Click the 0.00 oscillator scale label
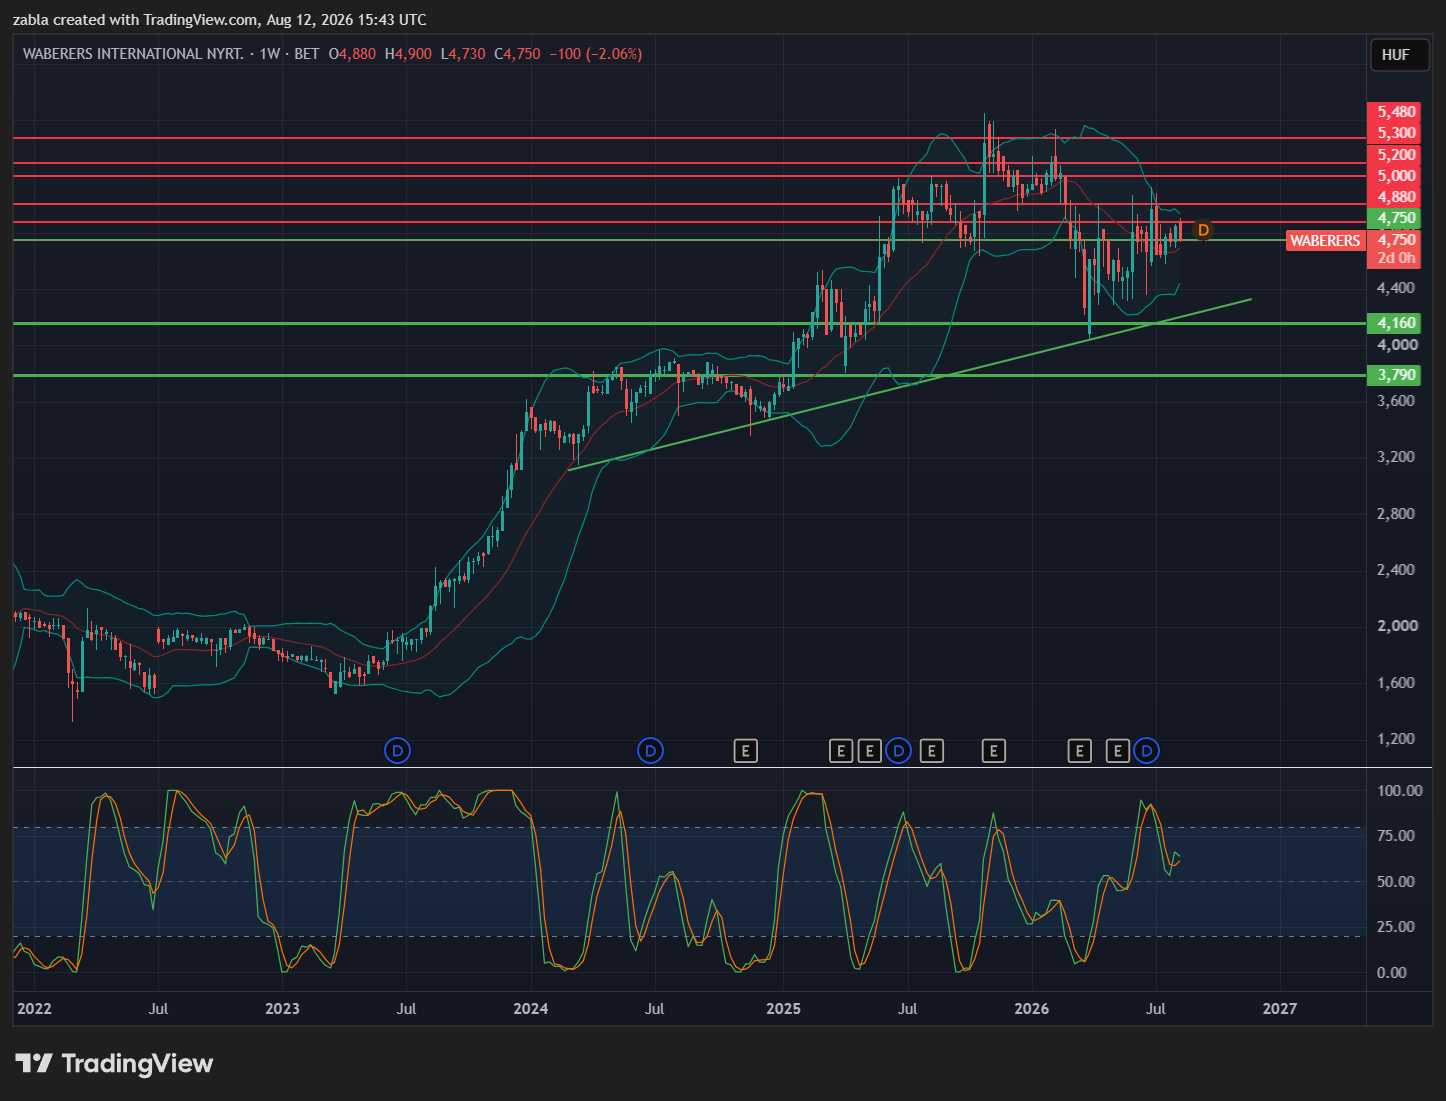Image resolution: width=1446 pixels, height=1101 pixels. coord(1391,973)
